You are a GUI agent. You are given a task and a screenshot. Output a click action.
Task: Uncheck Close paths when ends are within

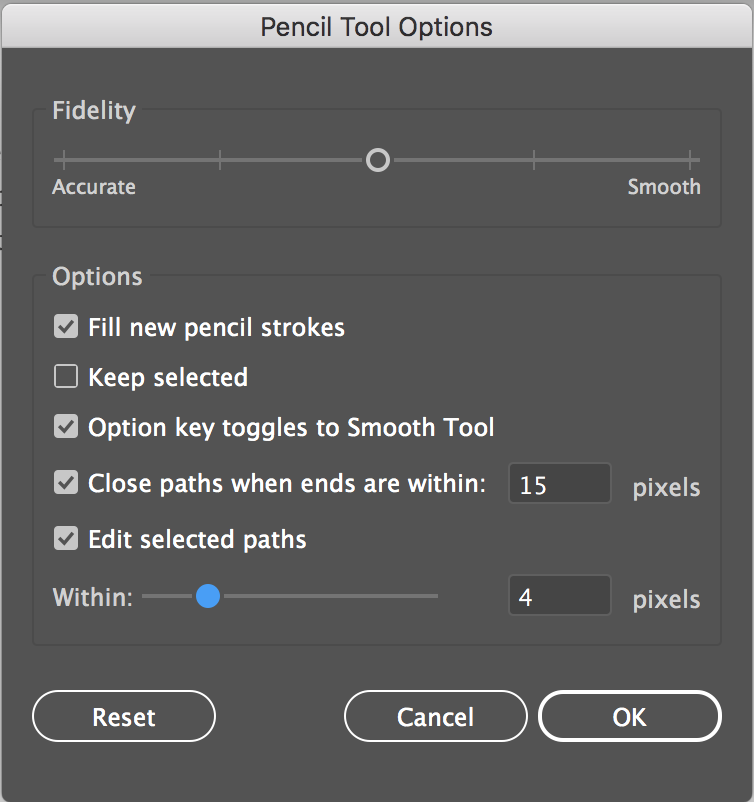coord(66,483)
